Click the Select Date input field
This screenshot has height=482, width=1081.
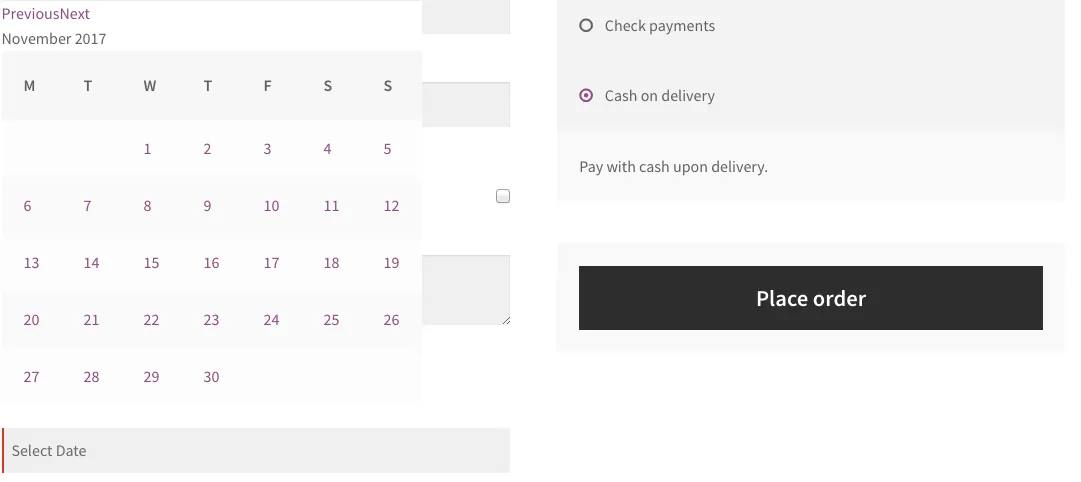pyautogui.click(x=257, y=451)
